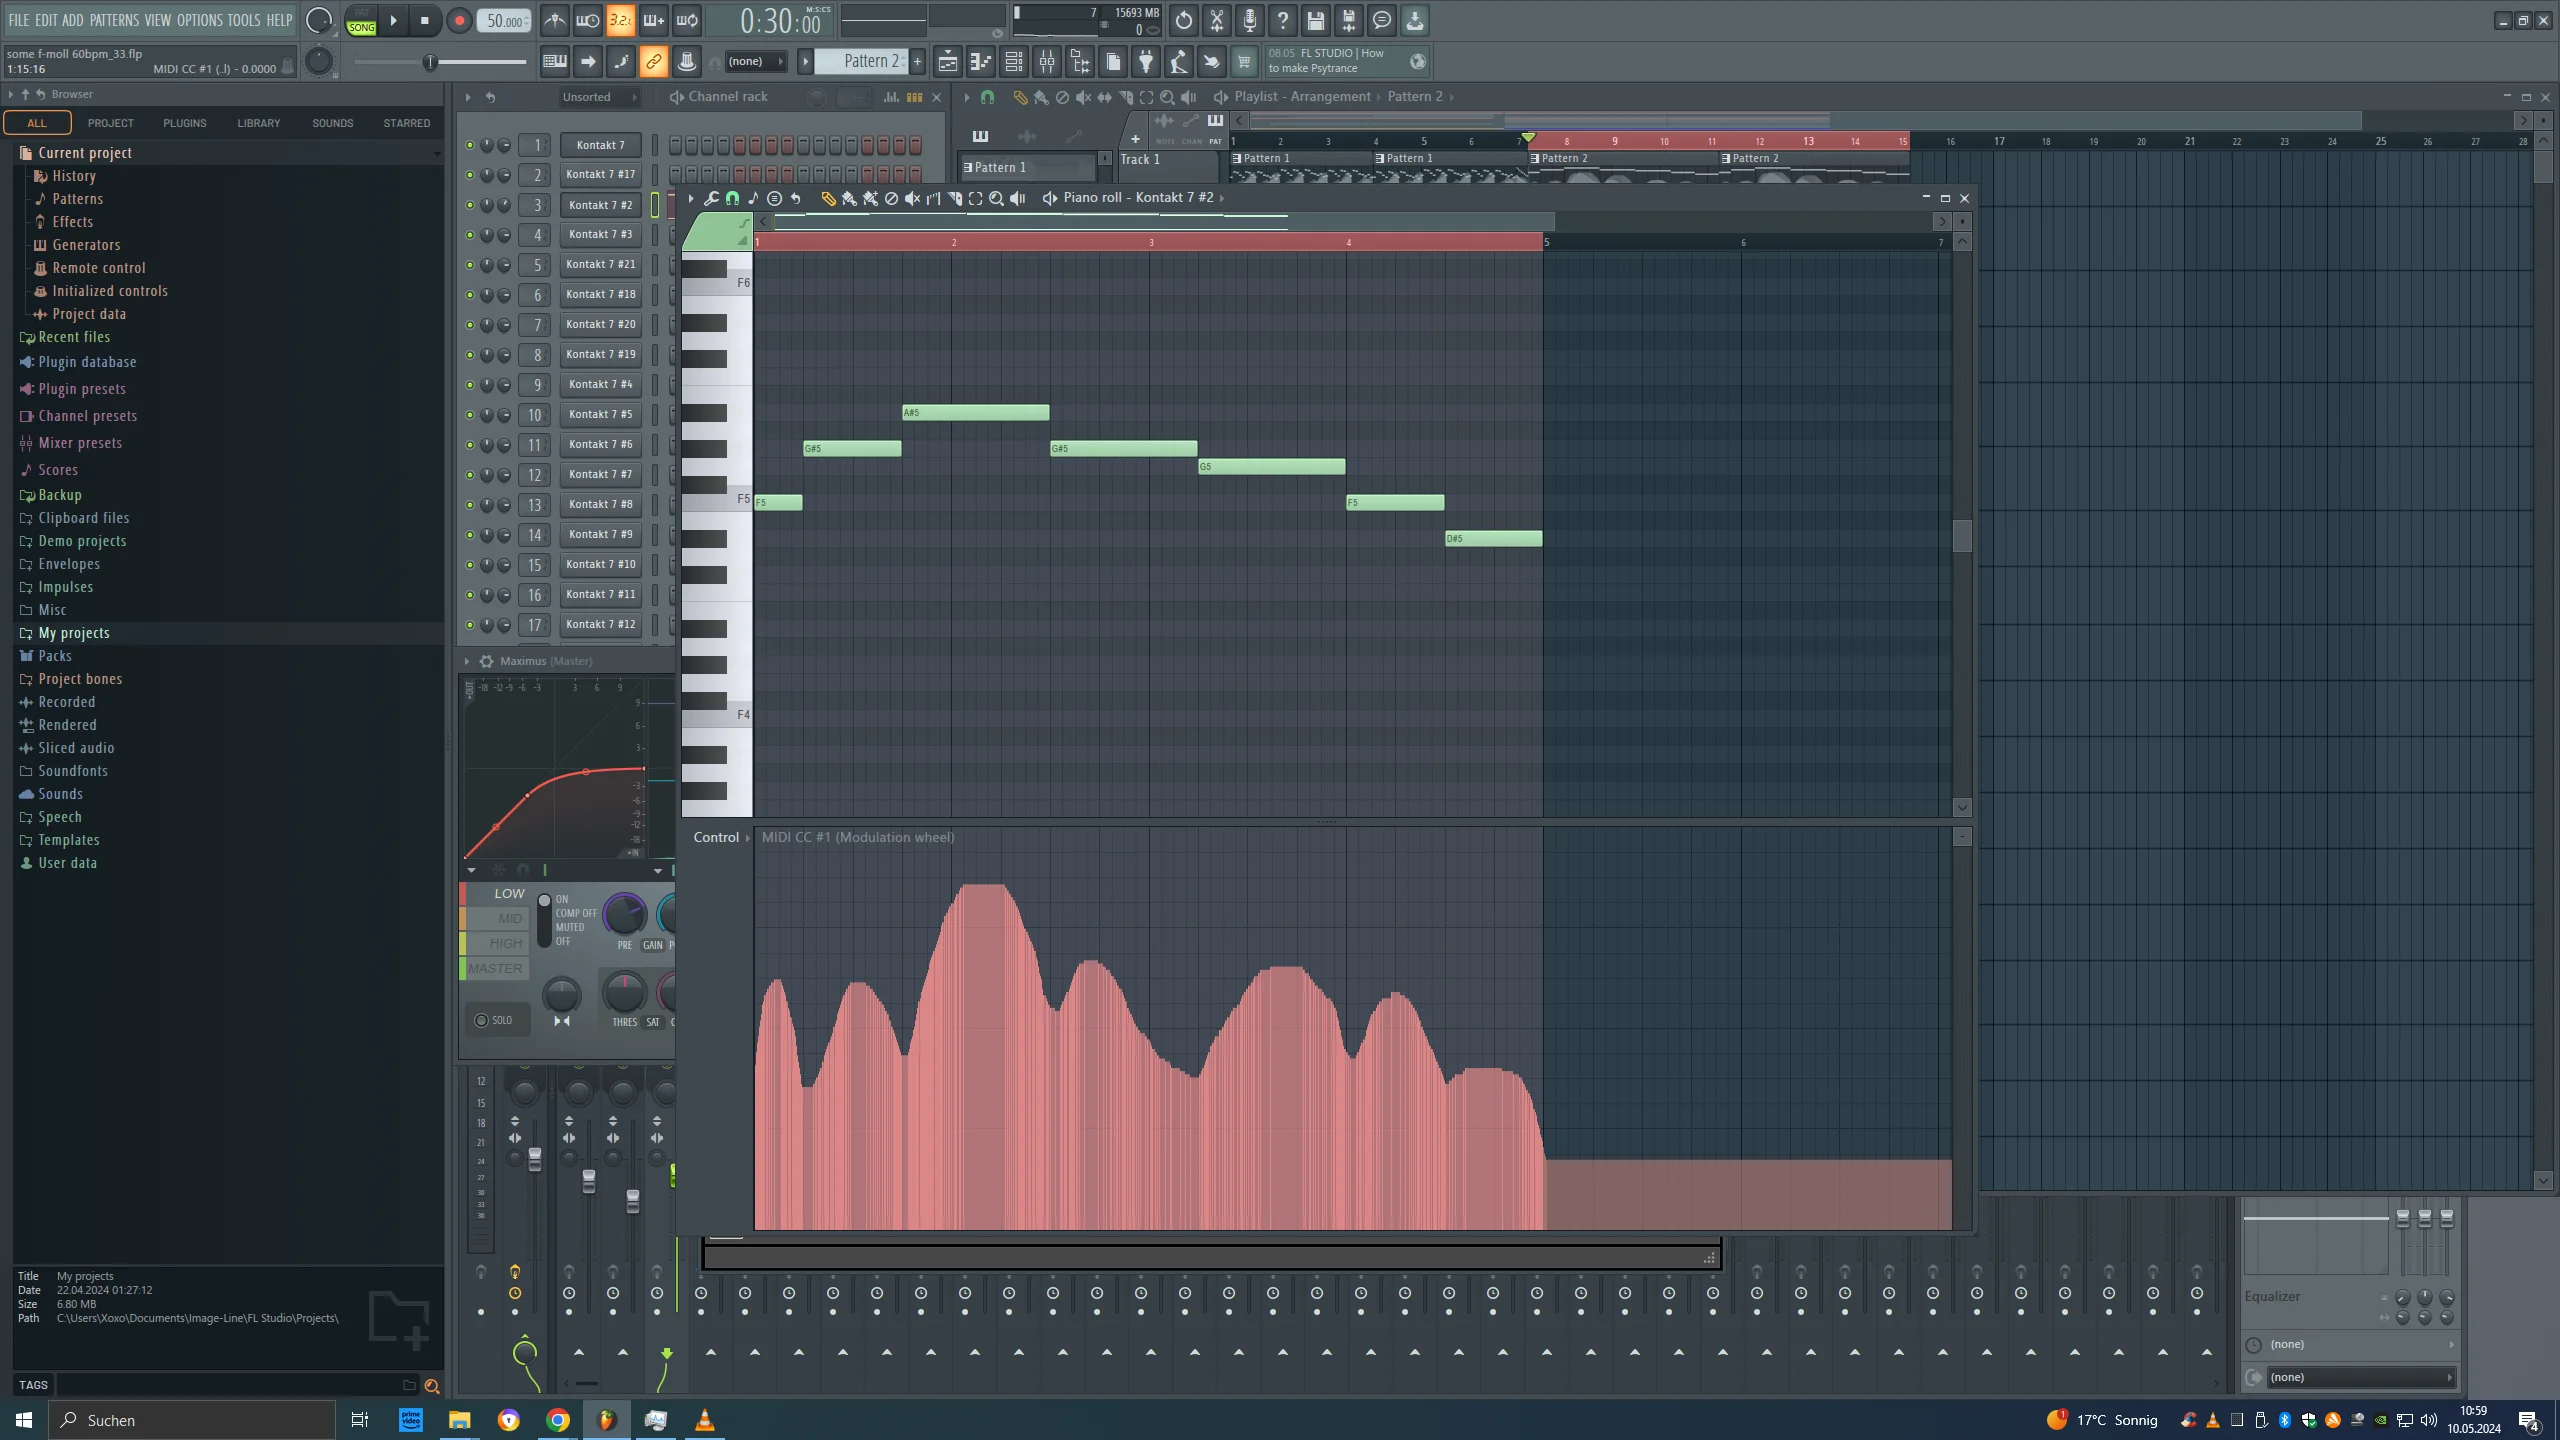Open the Control event selector in Piano roll

tap(720, 838)
